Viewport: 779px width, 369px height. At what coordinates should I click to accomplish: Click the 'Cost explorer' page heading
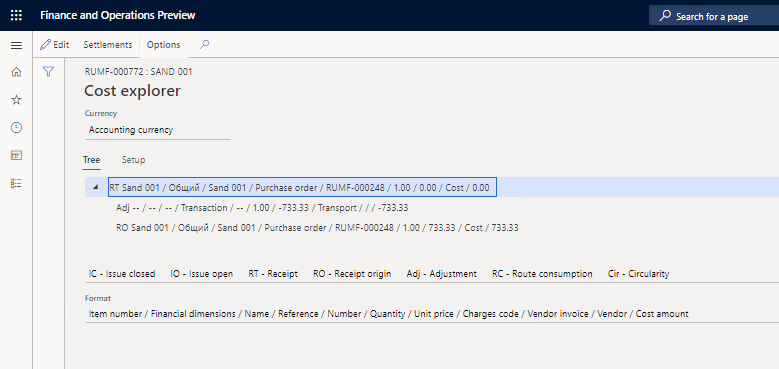(133, 91)
